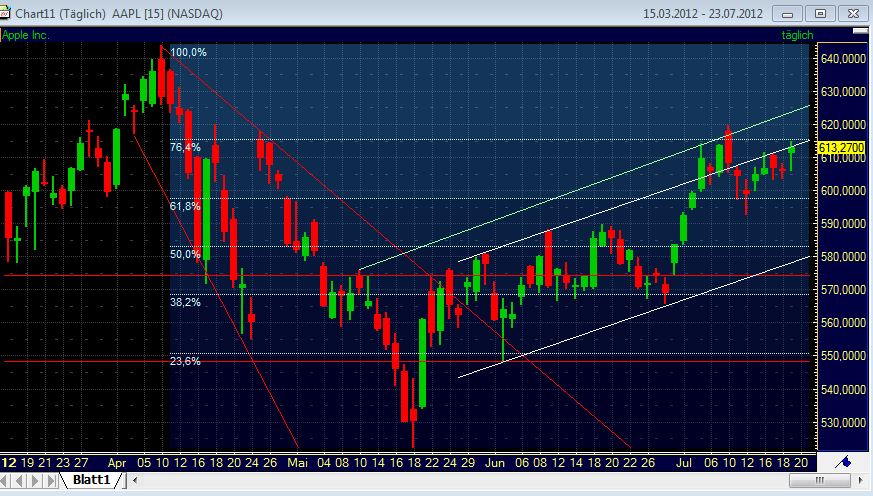Click the green 'täglich' interval label
The image size is (873, 496).
[x=797, y=35]
